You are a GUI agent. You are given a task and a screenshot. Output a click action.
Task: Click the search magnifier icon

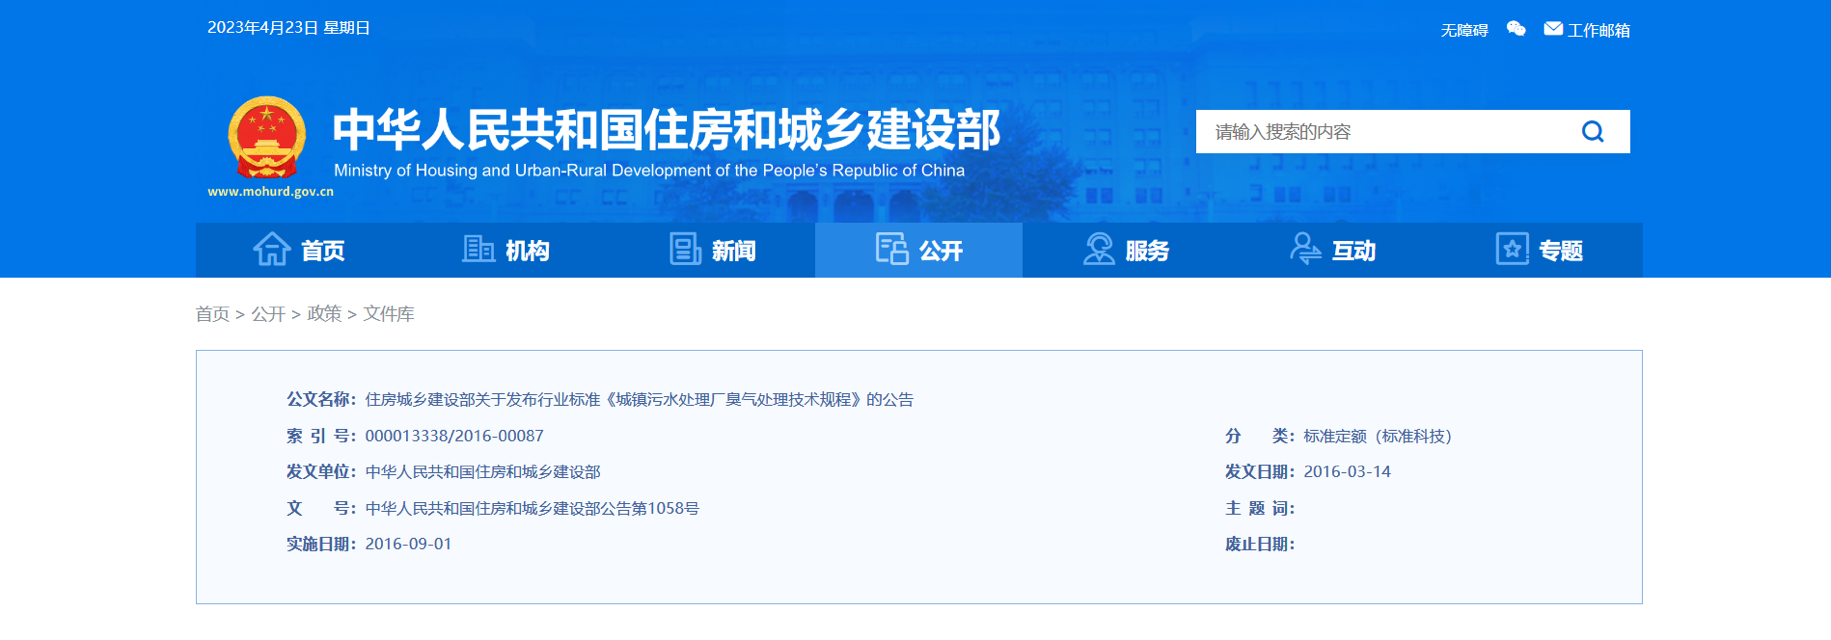(x=1592, y=132)
